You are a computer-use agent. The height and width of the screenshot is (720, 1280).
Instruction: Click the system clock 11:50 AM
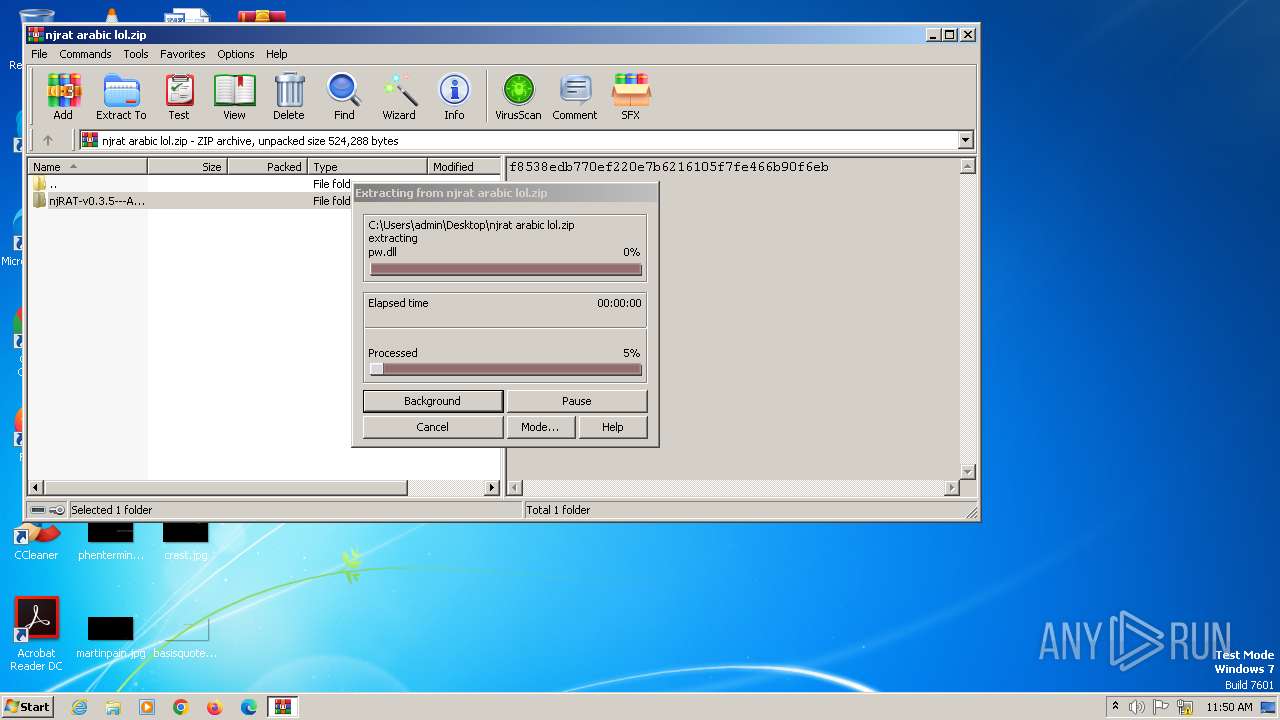point(1229,707)
